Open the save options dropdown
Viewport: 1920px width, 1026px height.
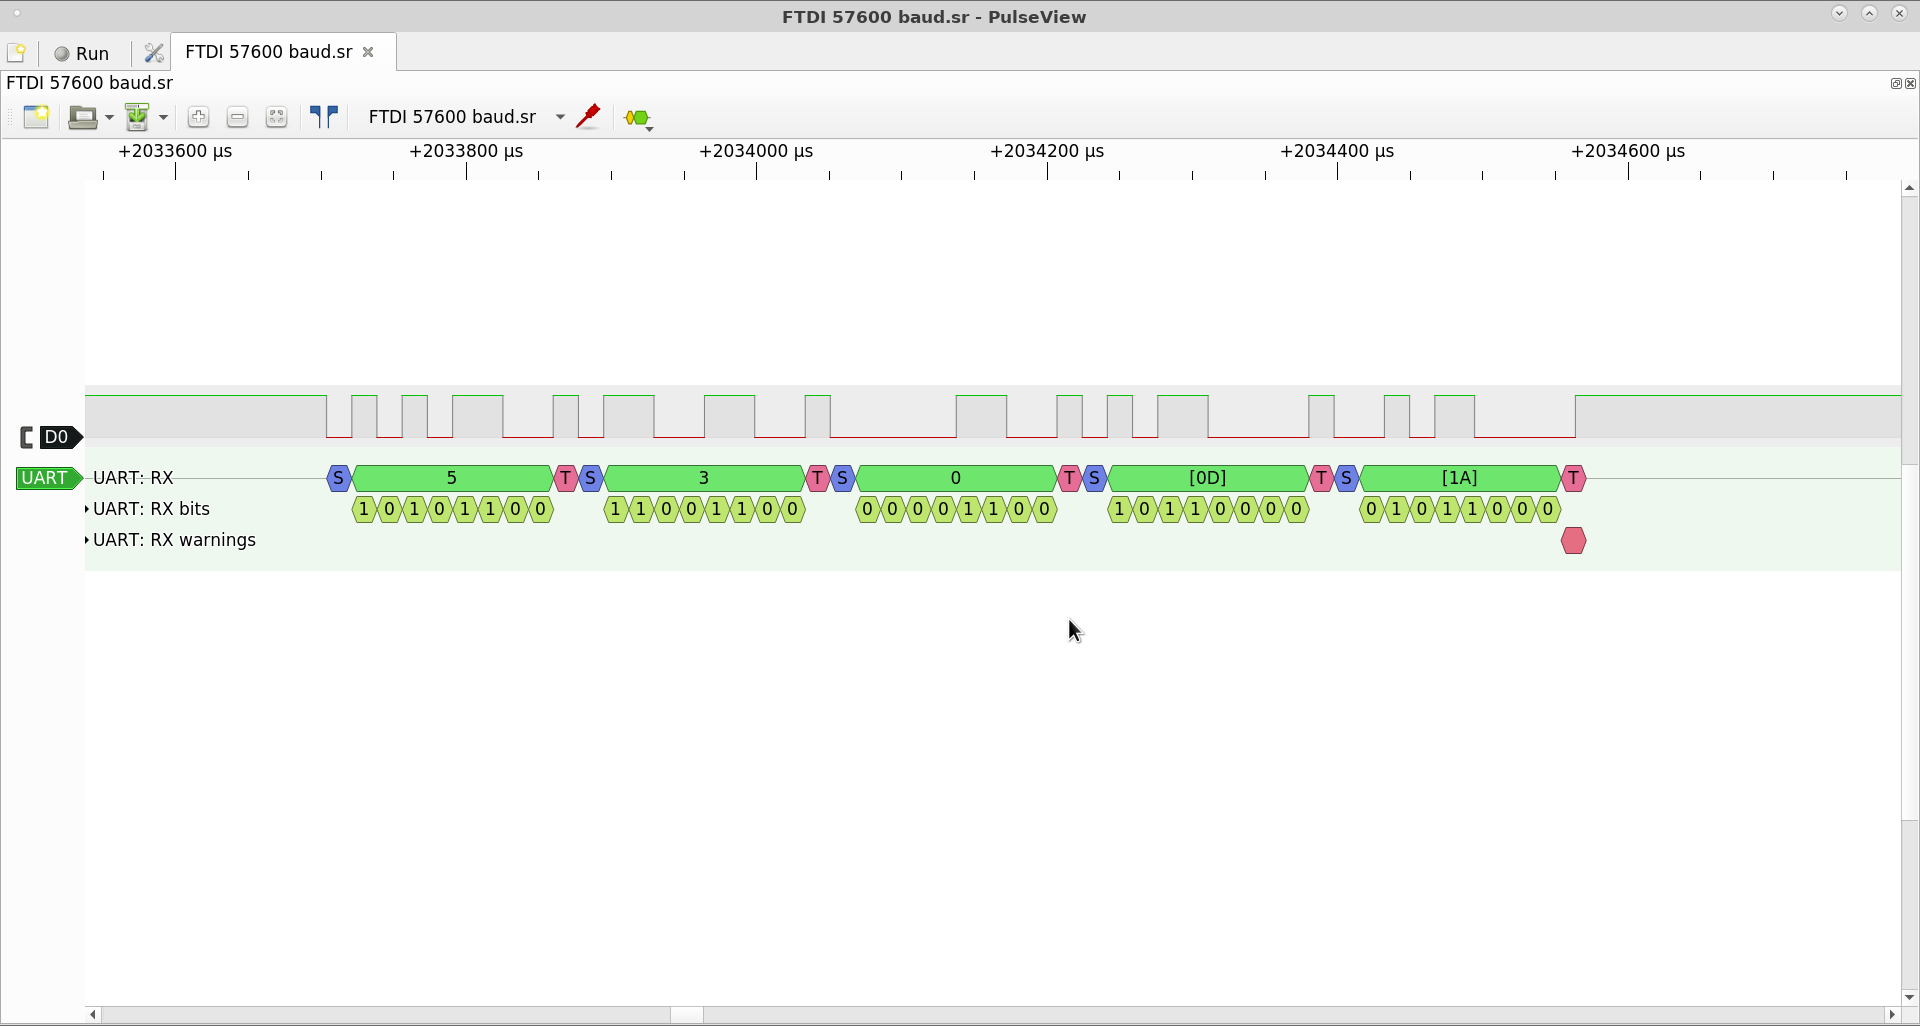click(x=162, y=117)
